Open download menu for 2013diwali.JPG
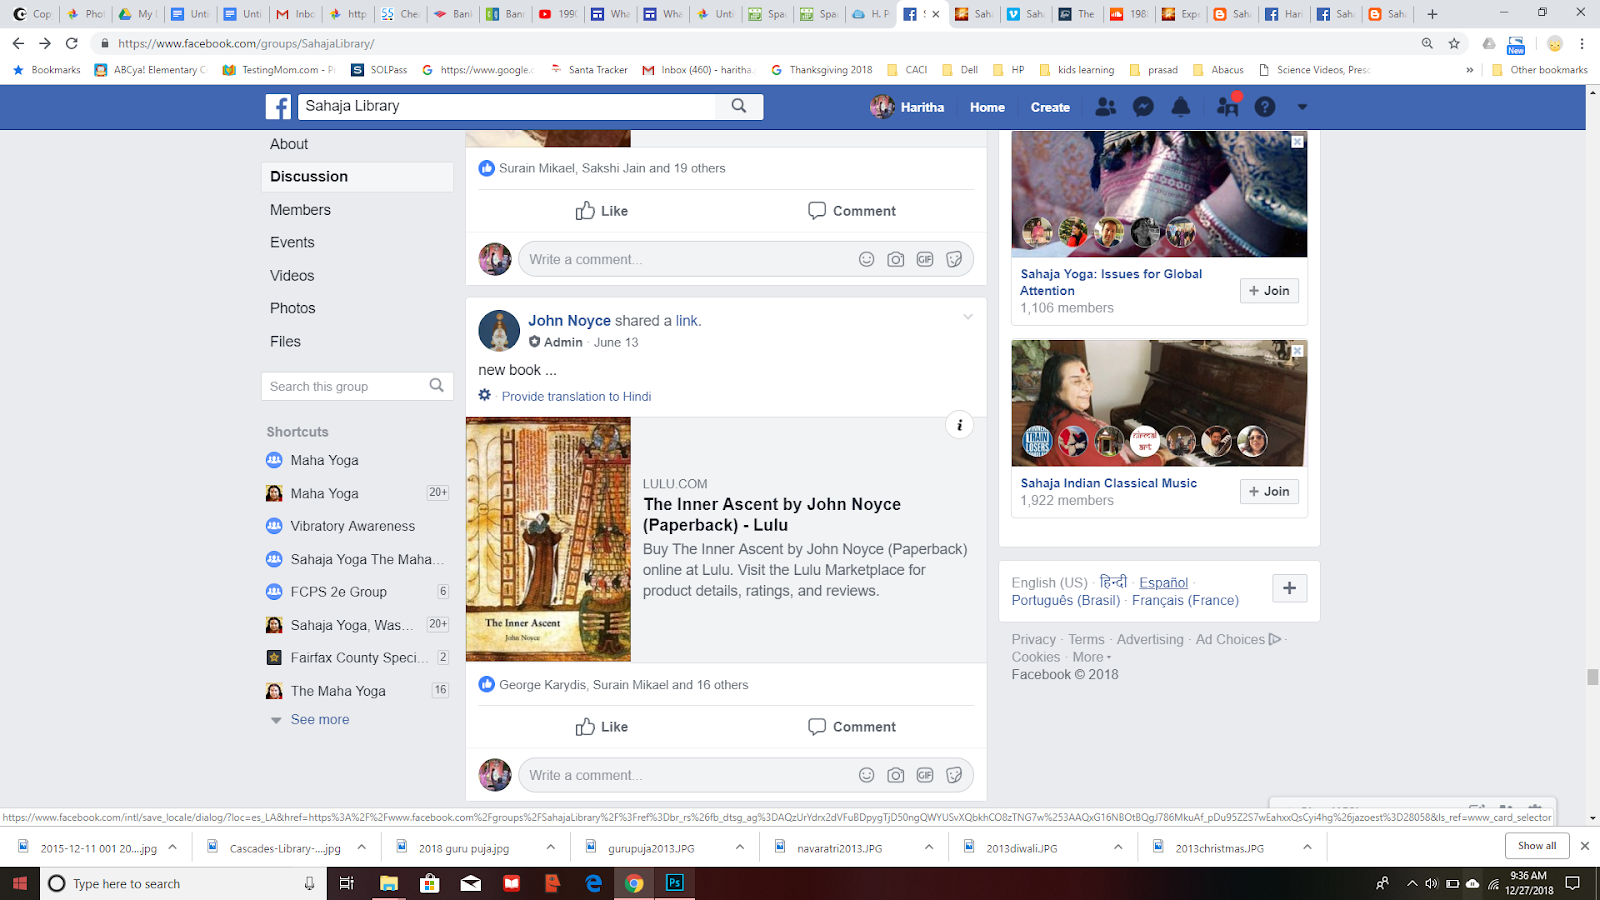Screen dimensions: 1600x900 (1118, 847)
